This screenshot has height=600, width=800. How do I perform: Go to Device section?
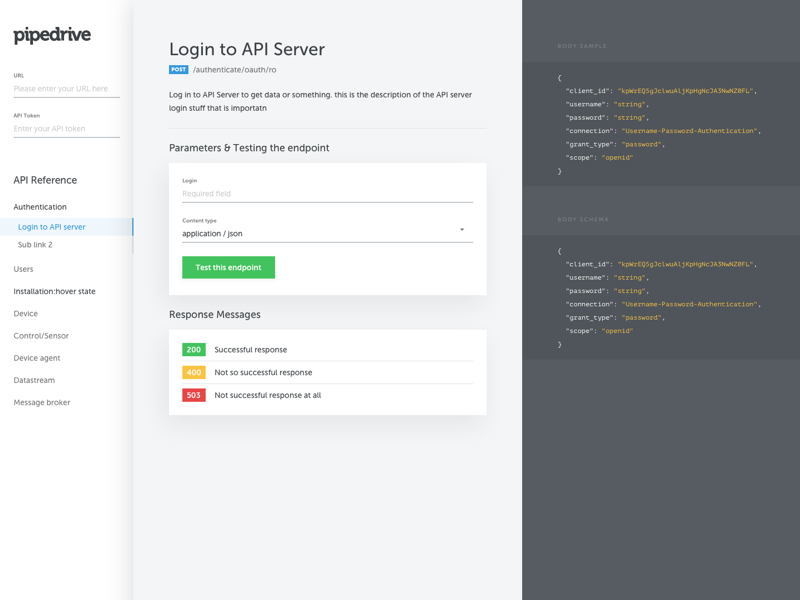pos(26,314)
